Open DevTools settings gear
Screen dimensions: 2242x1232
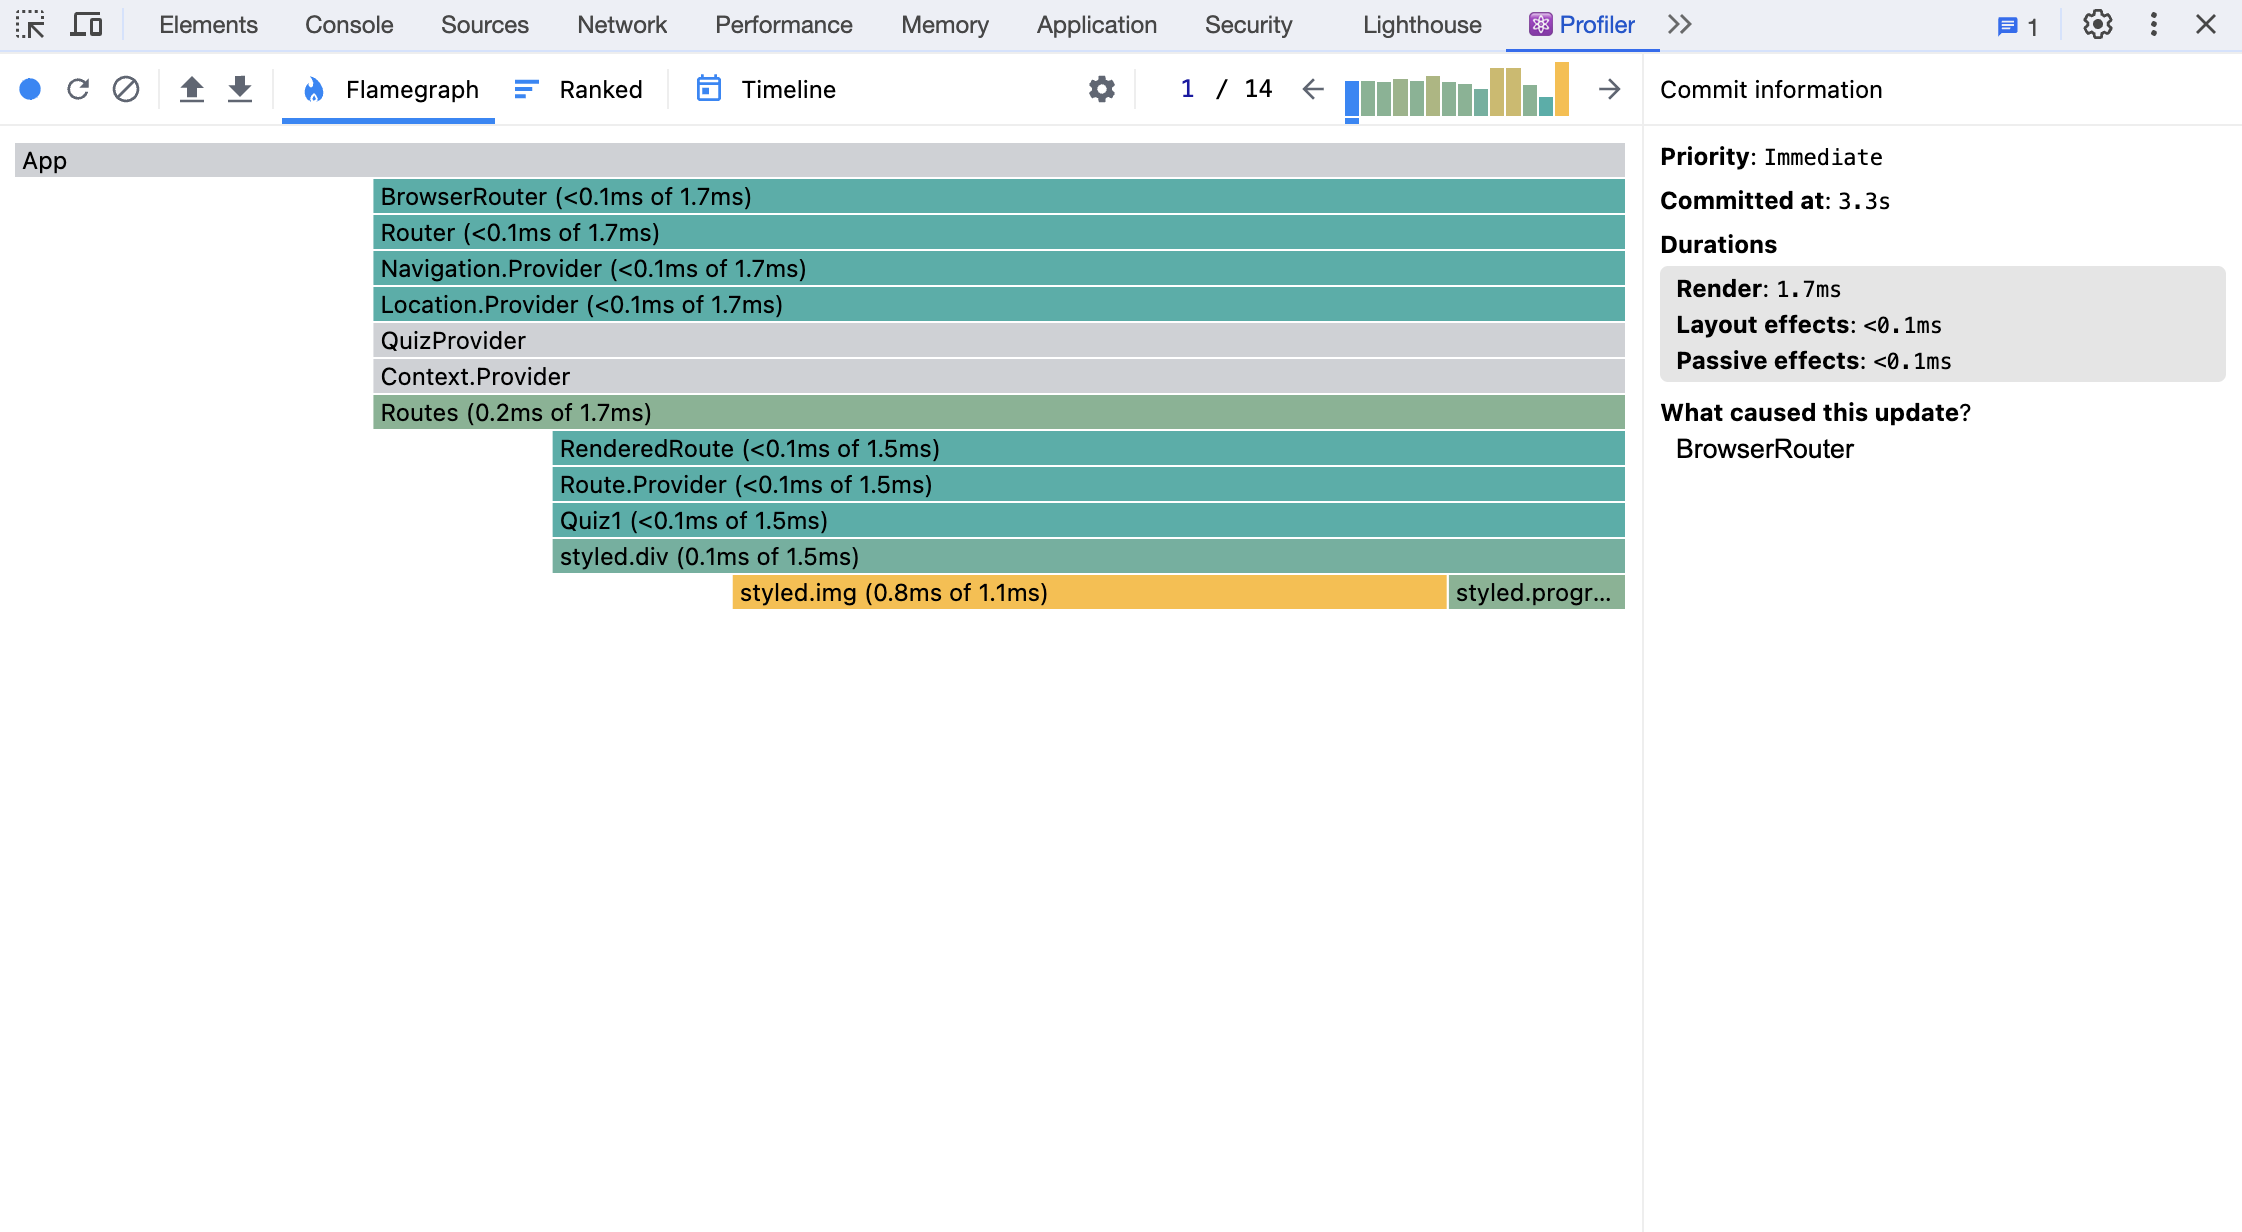coord(2098,24)
